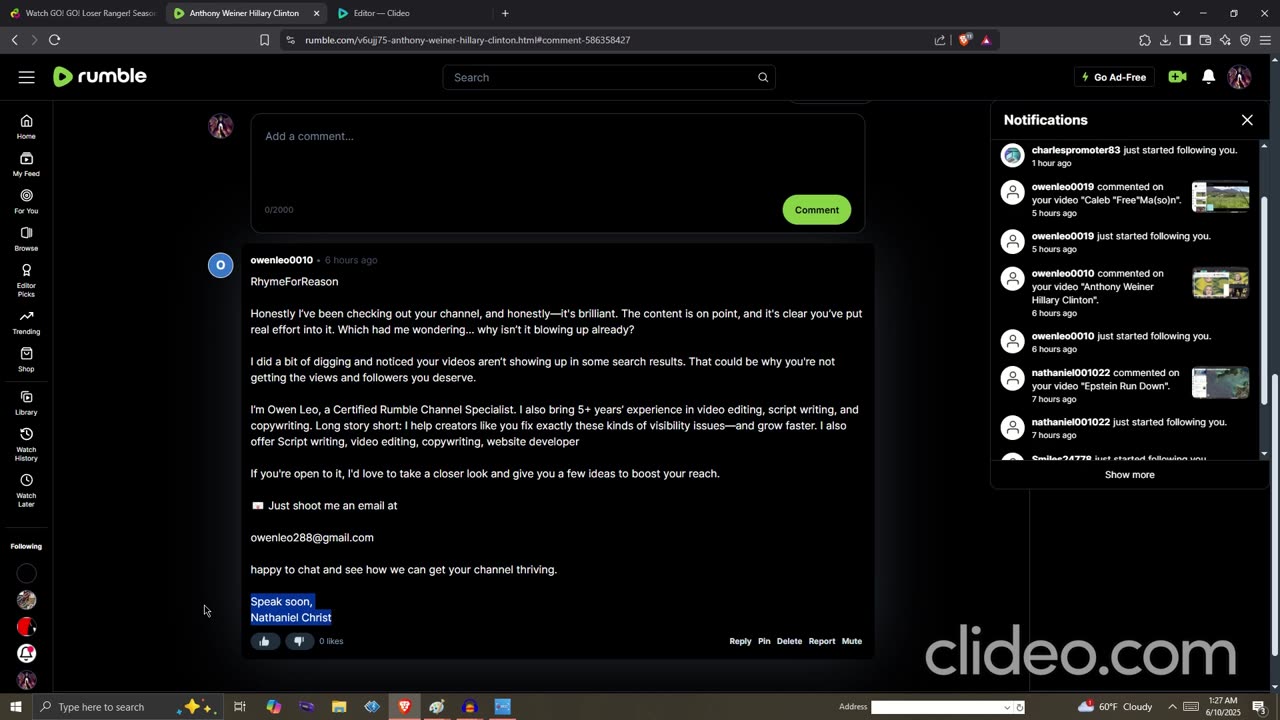Open the user profile avatar menu
The image size is (1280, 720).
pos(1239,77)
